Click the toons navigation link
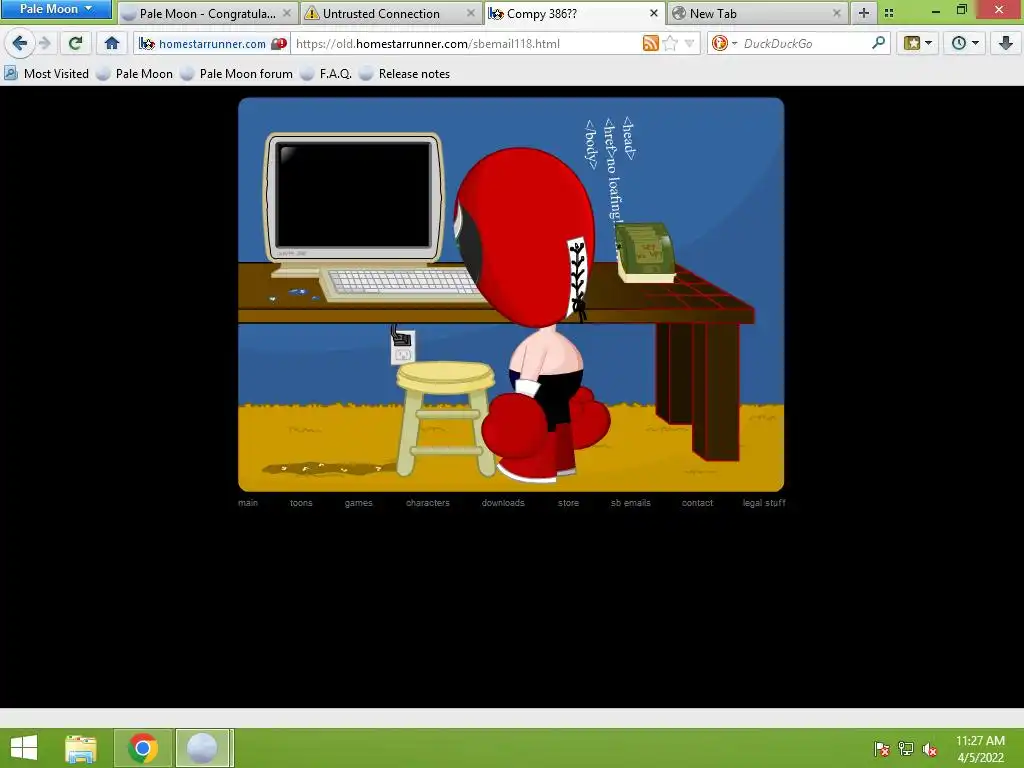The width and height of the screenshot is (1024, 768). (x=301, y=503)
